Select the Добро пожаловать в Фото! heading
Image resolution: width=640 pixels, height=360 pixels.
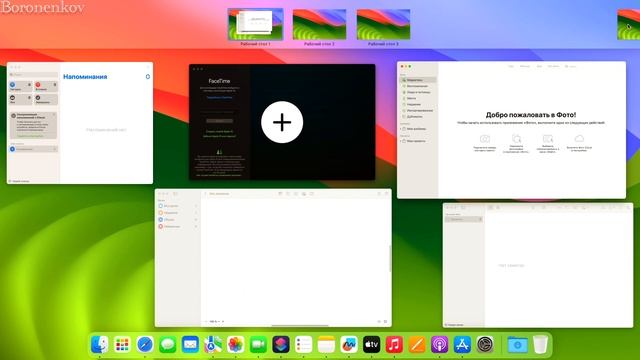pyautogui.click(x=531, y=115)
